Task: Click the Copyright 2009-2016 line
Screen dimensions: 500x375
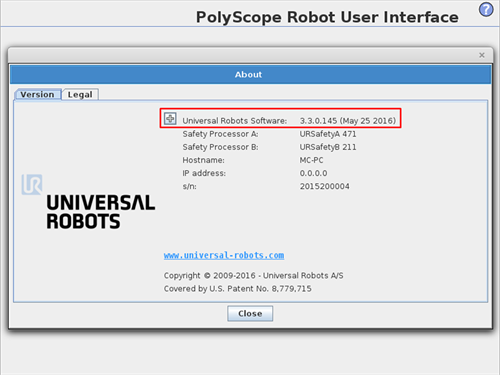Action: coord(253,276)
